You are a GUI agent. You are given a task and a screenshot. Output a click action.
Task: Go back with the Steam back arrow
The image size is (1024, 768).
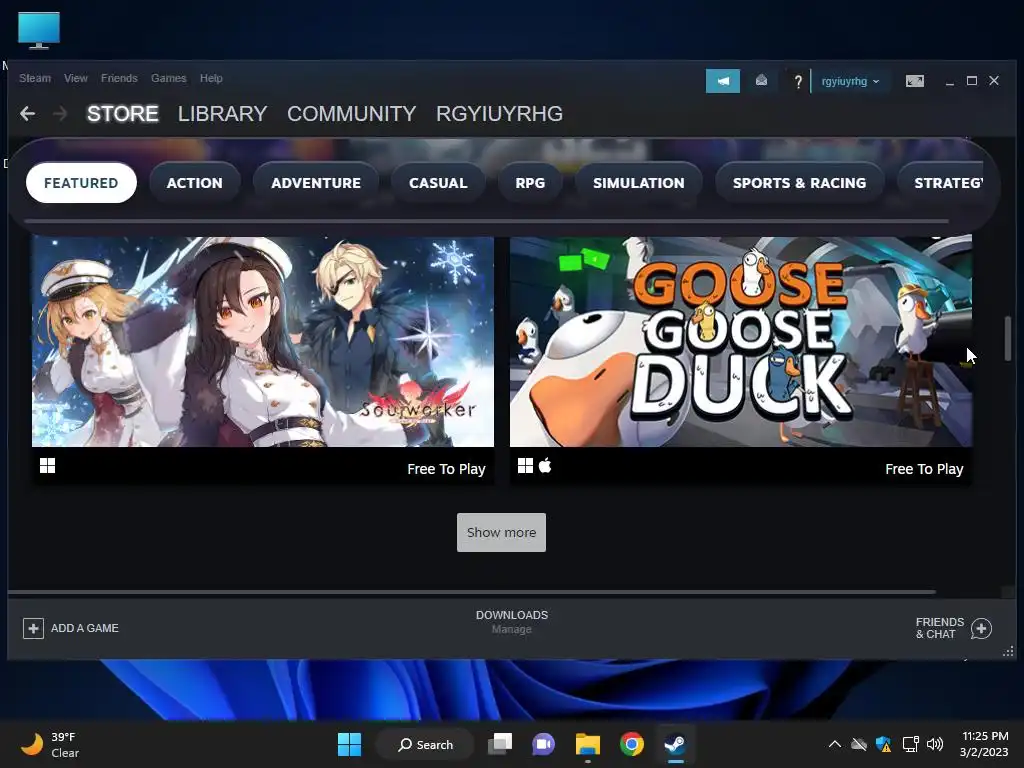[27, 114]
